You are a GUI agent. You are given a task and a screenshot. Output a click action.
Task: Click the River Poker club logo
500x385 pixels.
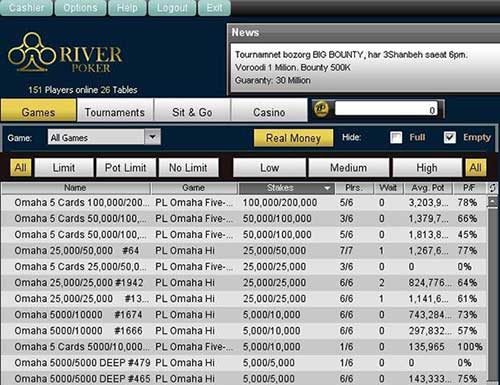[x=65, y=52]
